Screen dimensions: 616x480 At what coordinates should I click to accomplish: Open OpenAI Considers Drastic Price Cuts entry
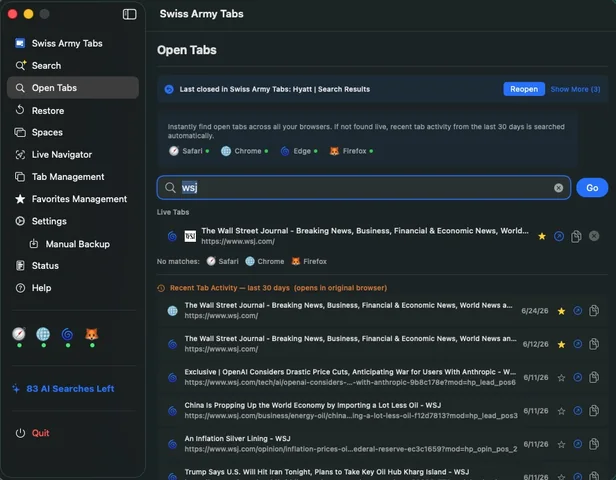click(350, 377)
